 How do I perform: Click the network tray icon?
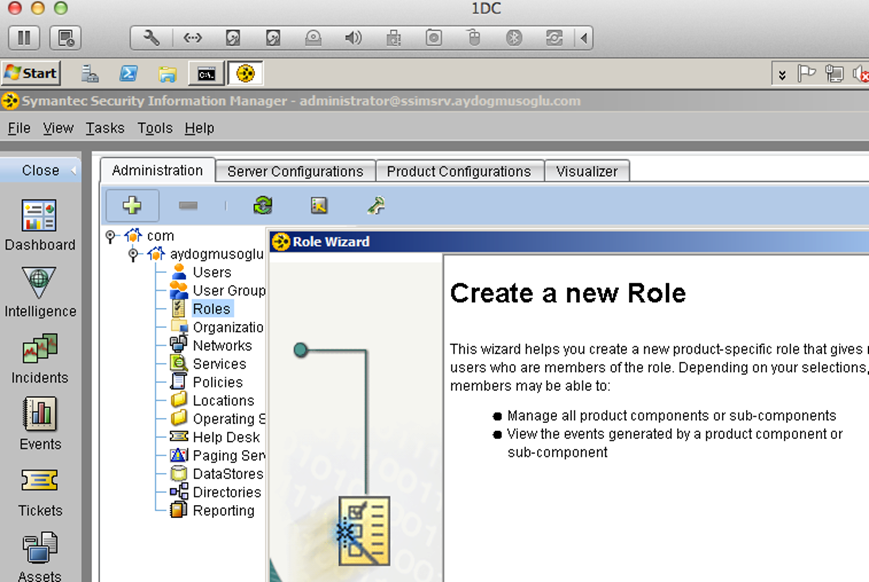(834, 73)
